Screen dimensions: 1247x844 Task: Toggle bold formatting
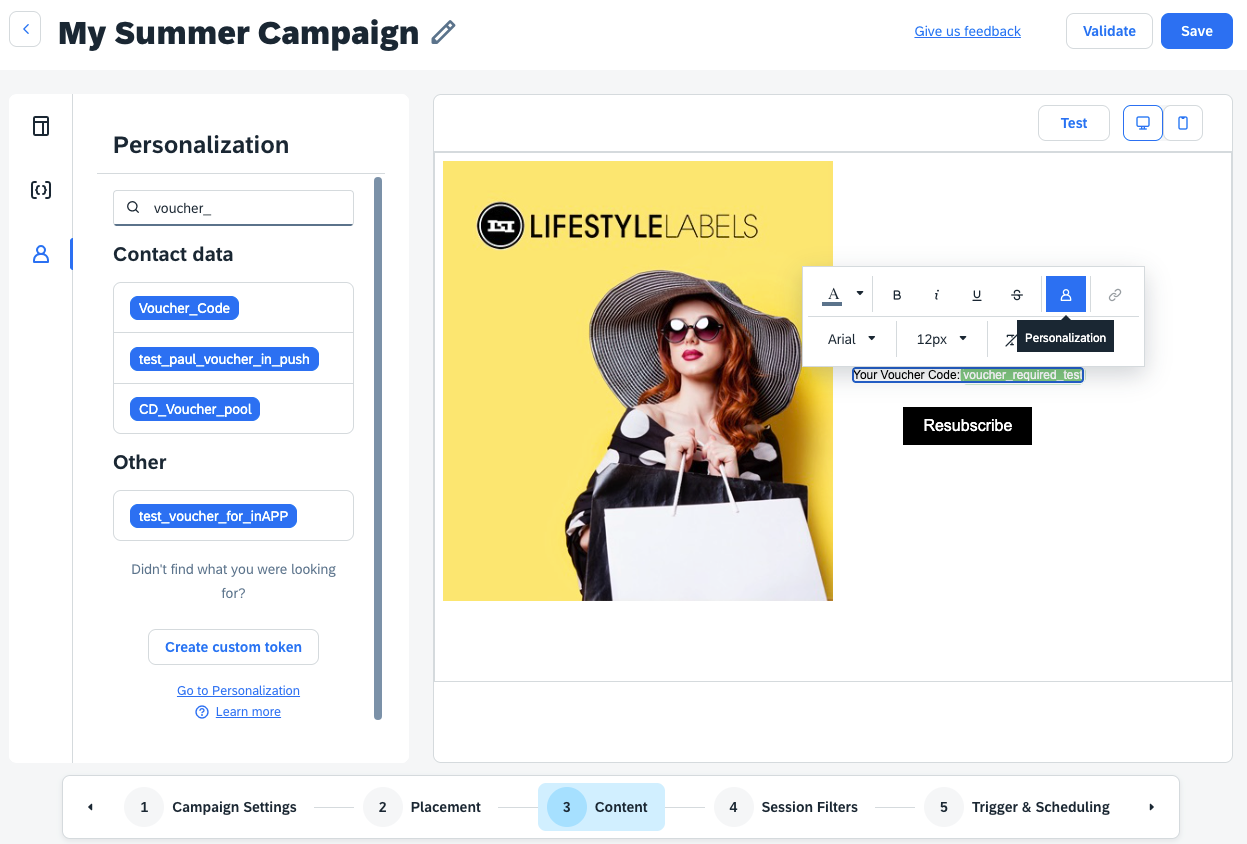click(x=897, y=295)
